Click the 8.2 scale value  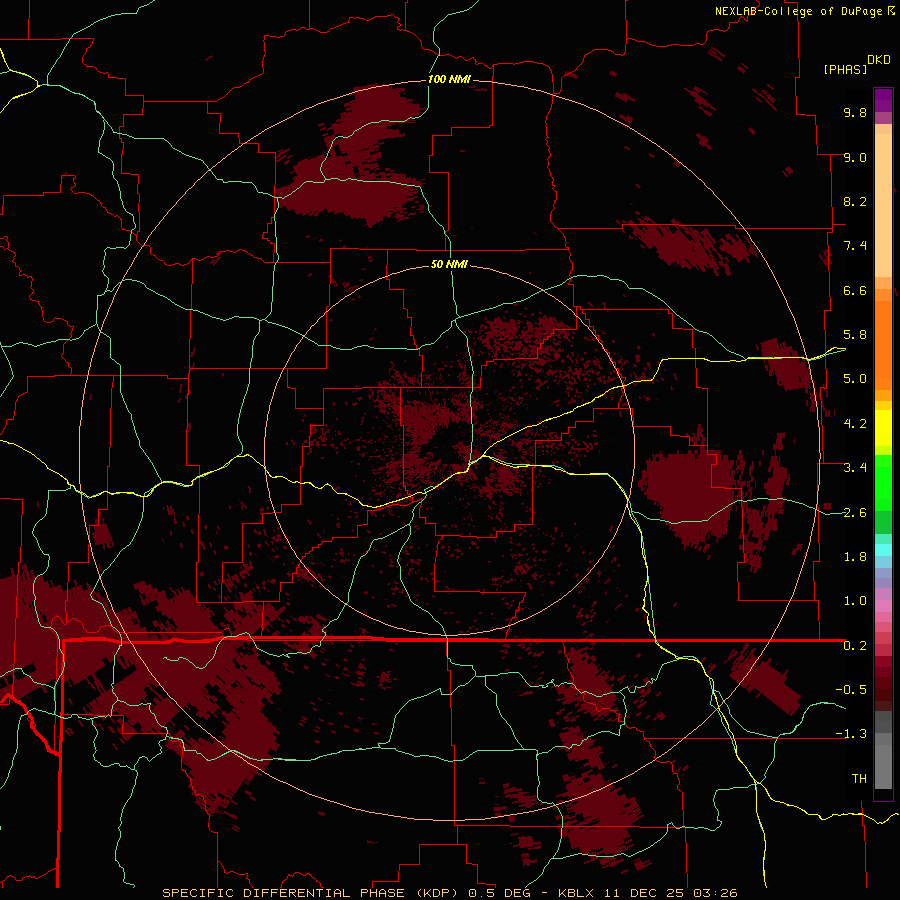click(855, 201)
